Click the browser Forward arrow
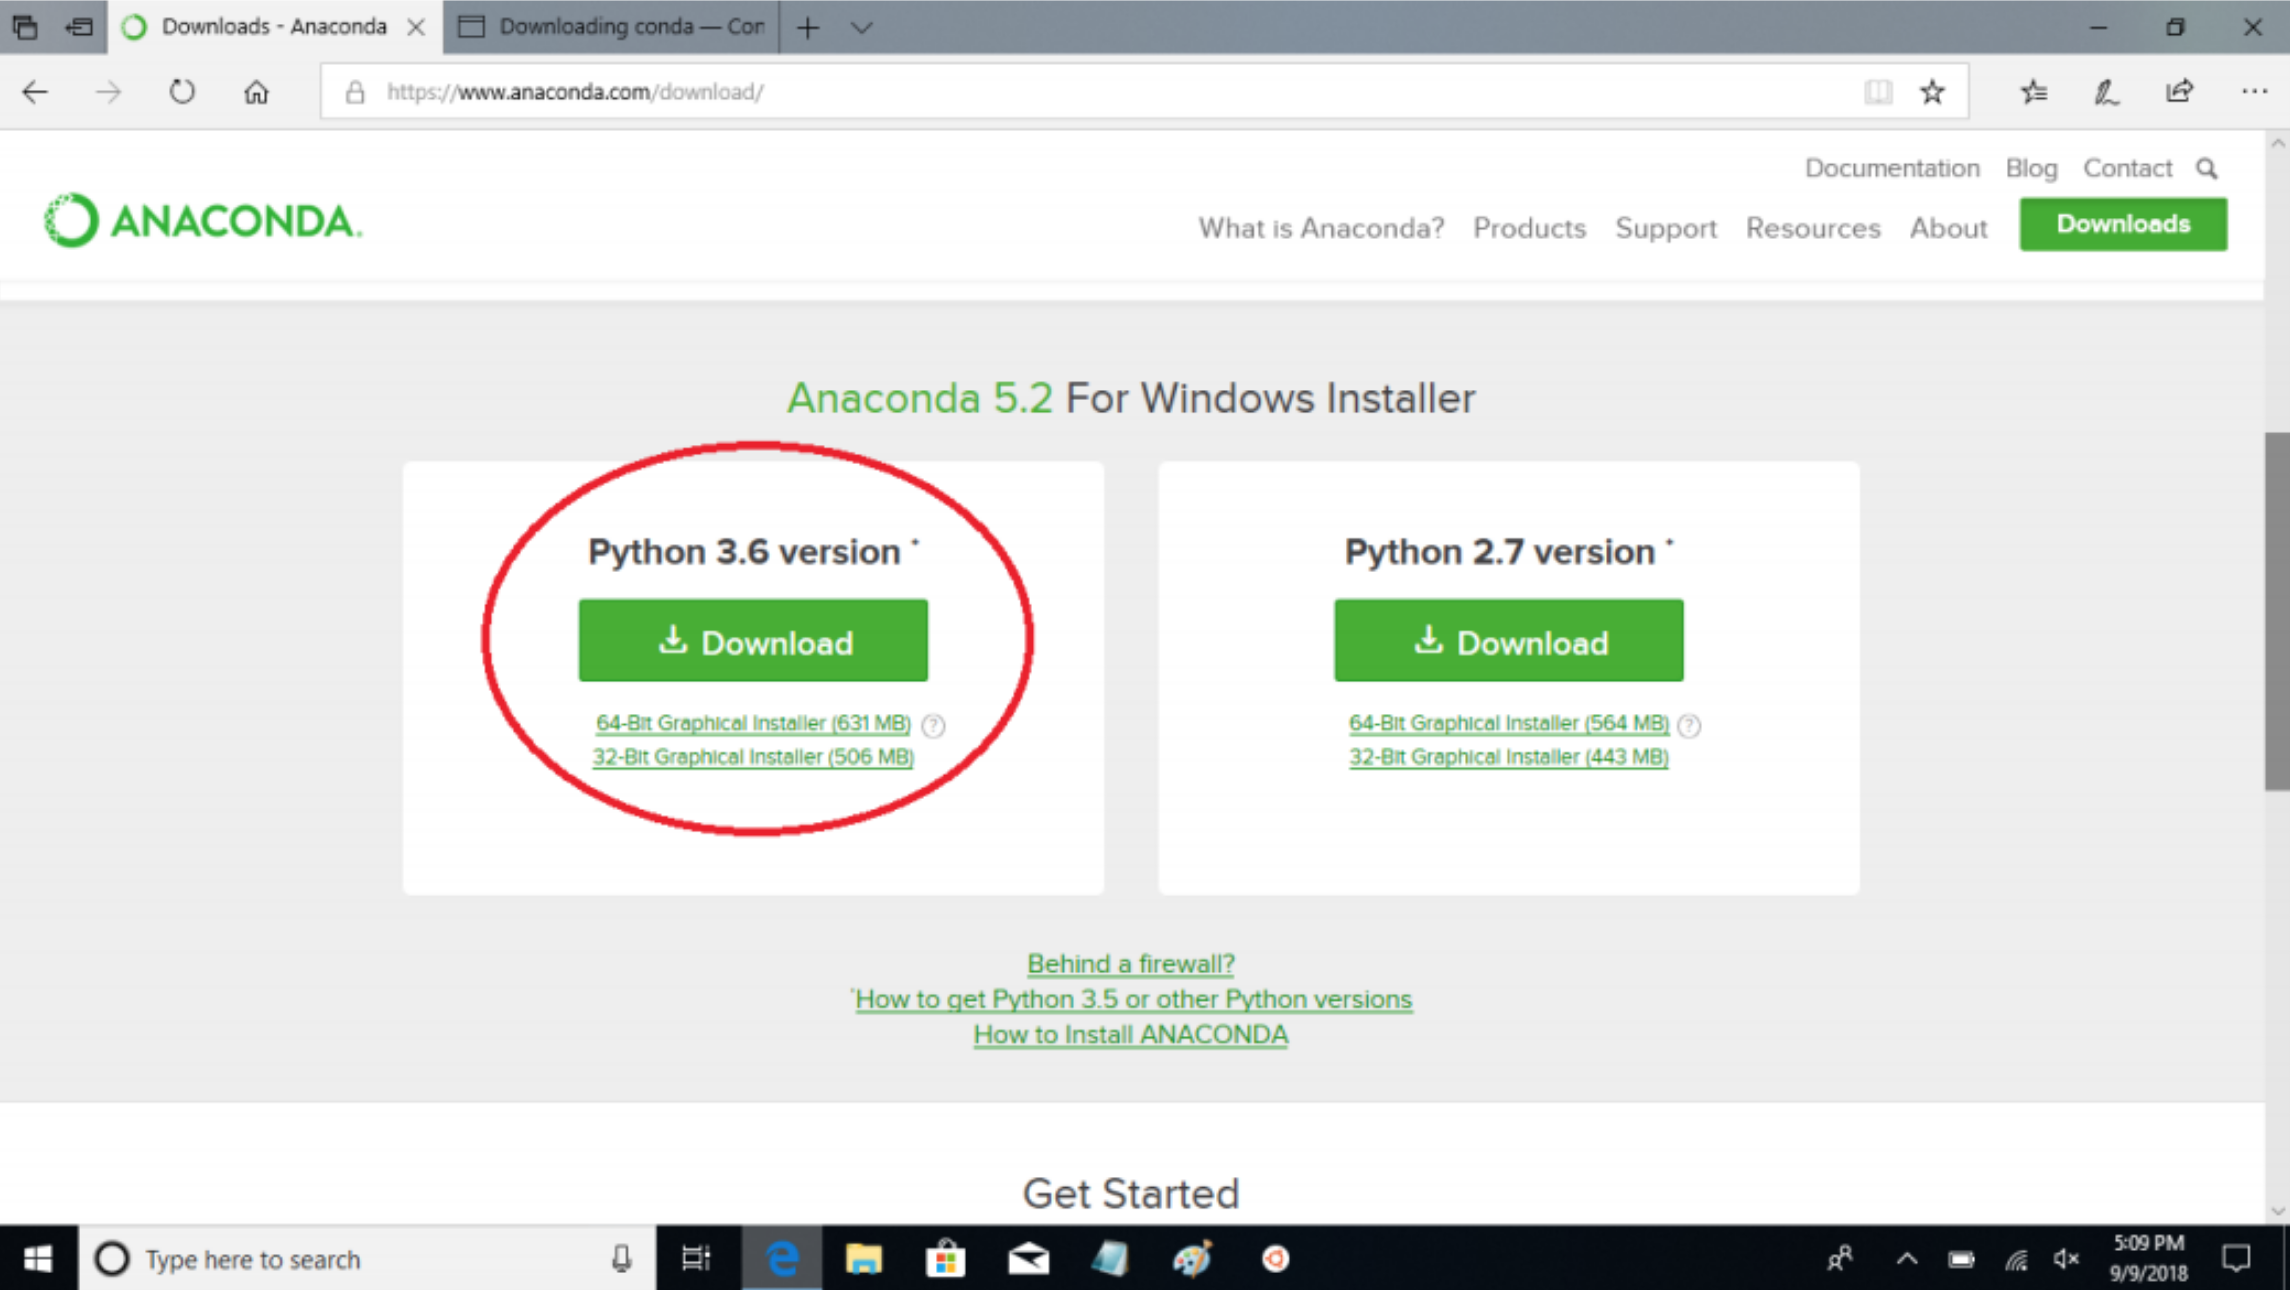The image size is (2290, 1290). pos(108,92)
